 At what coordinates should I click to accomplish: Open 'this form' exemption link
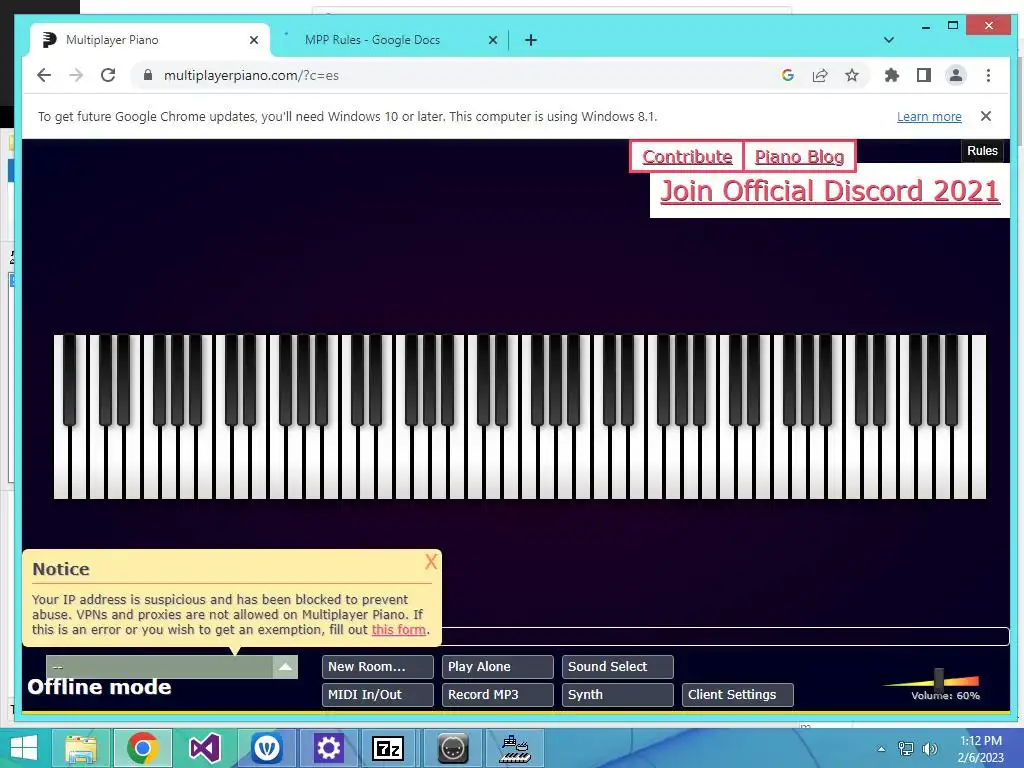[398, 630]
